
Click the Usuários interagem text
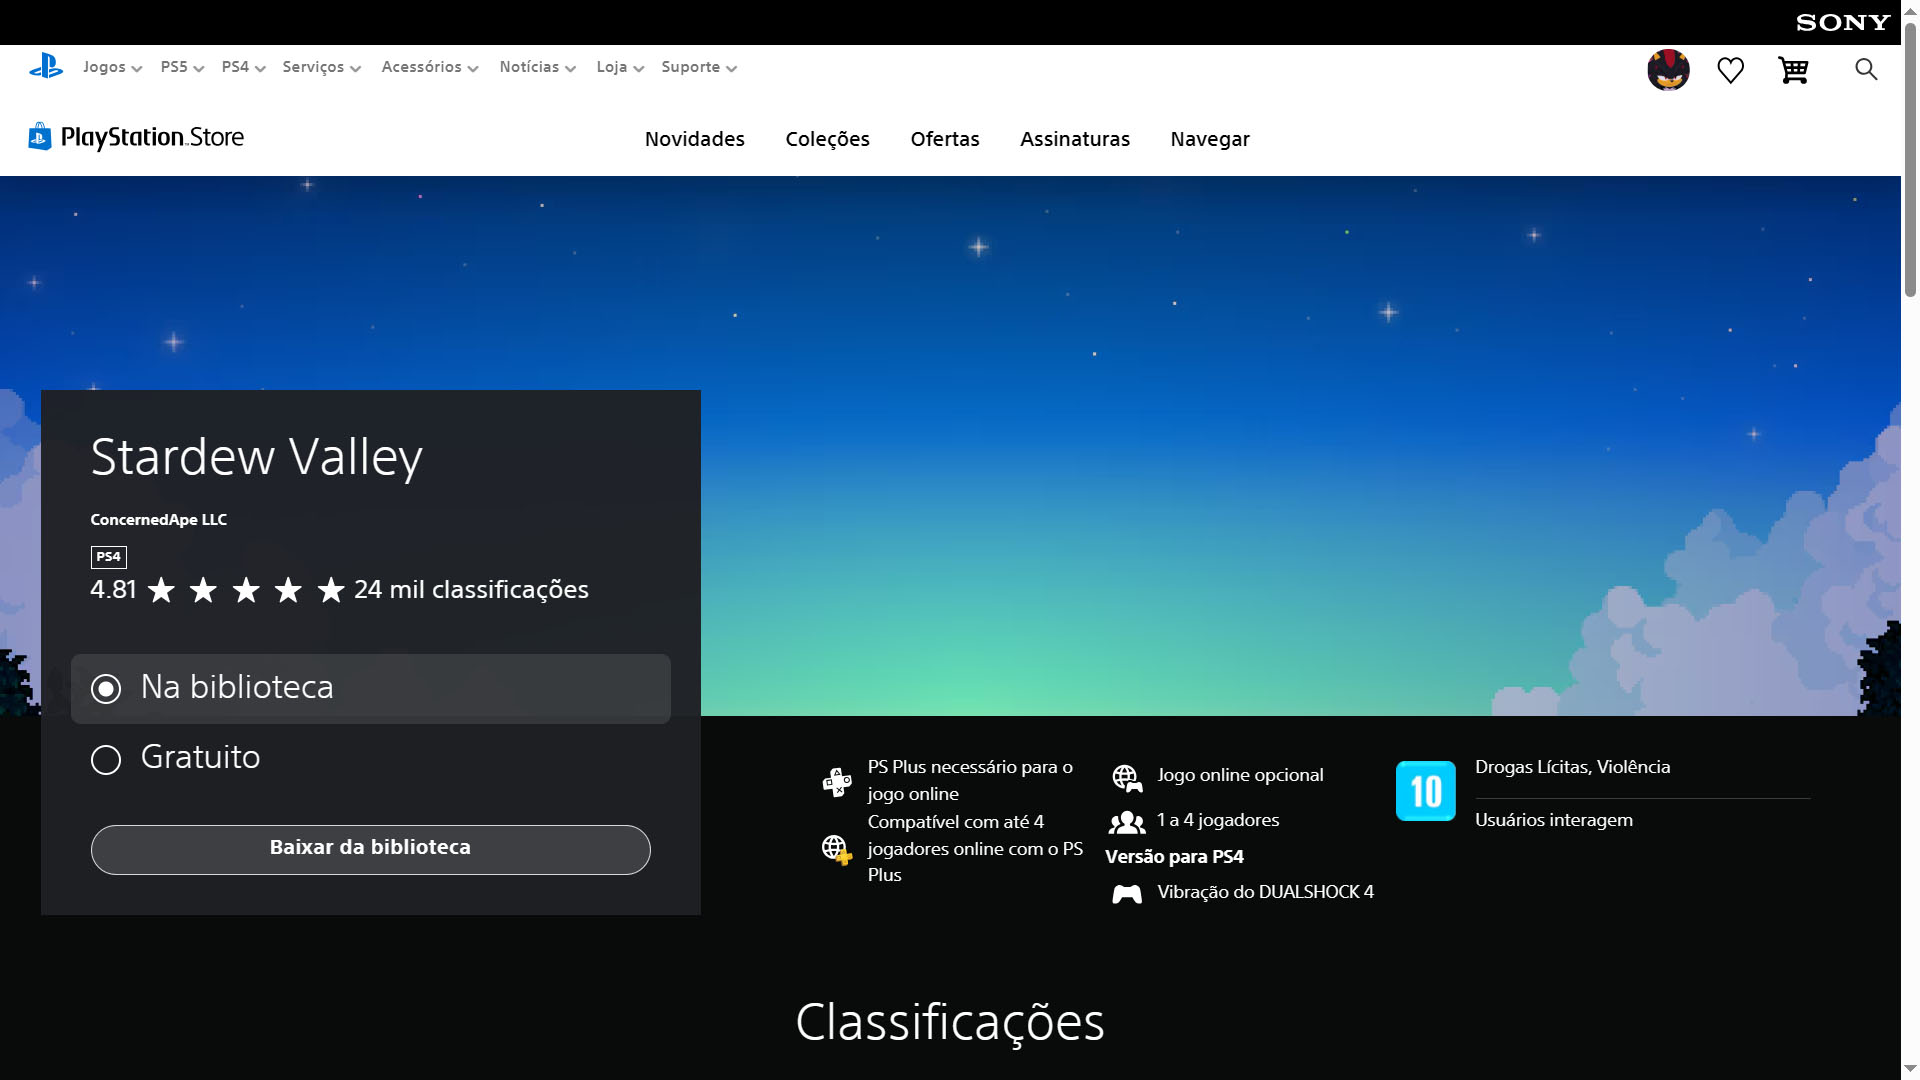1554,820
